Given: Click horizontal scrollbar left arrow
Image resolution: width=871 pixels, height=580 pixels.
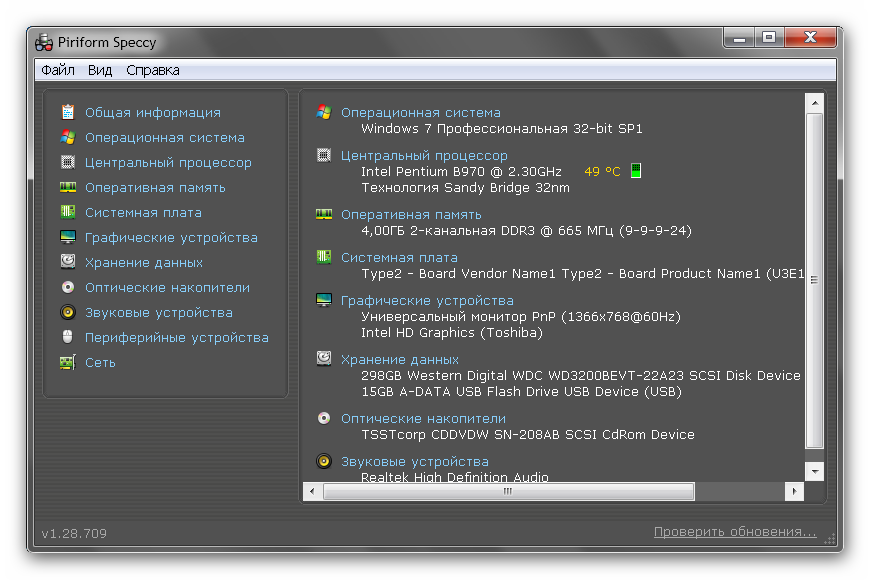Looking at the screenshot, I should point(312,491).
